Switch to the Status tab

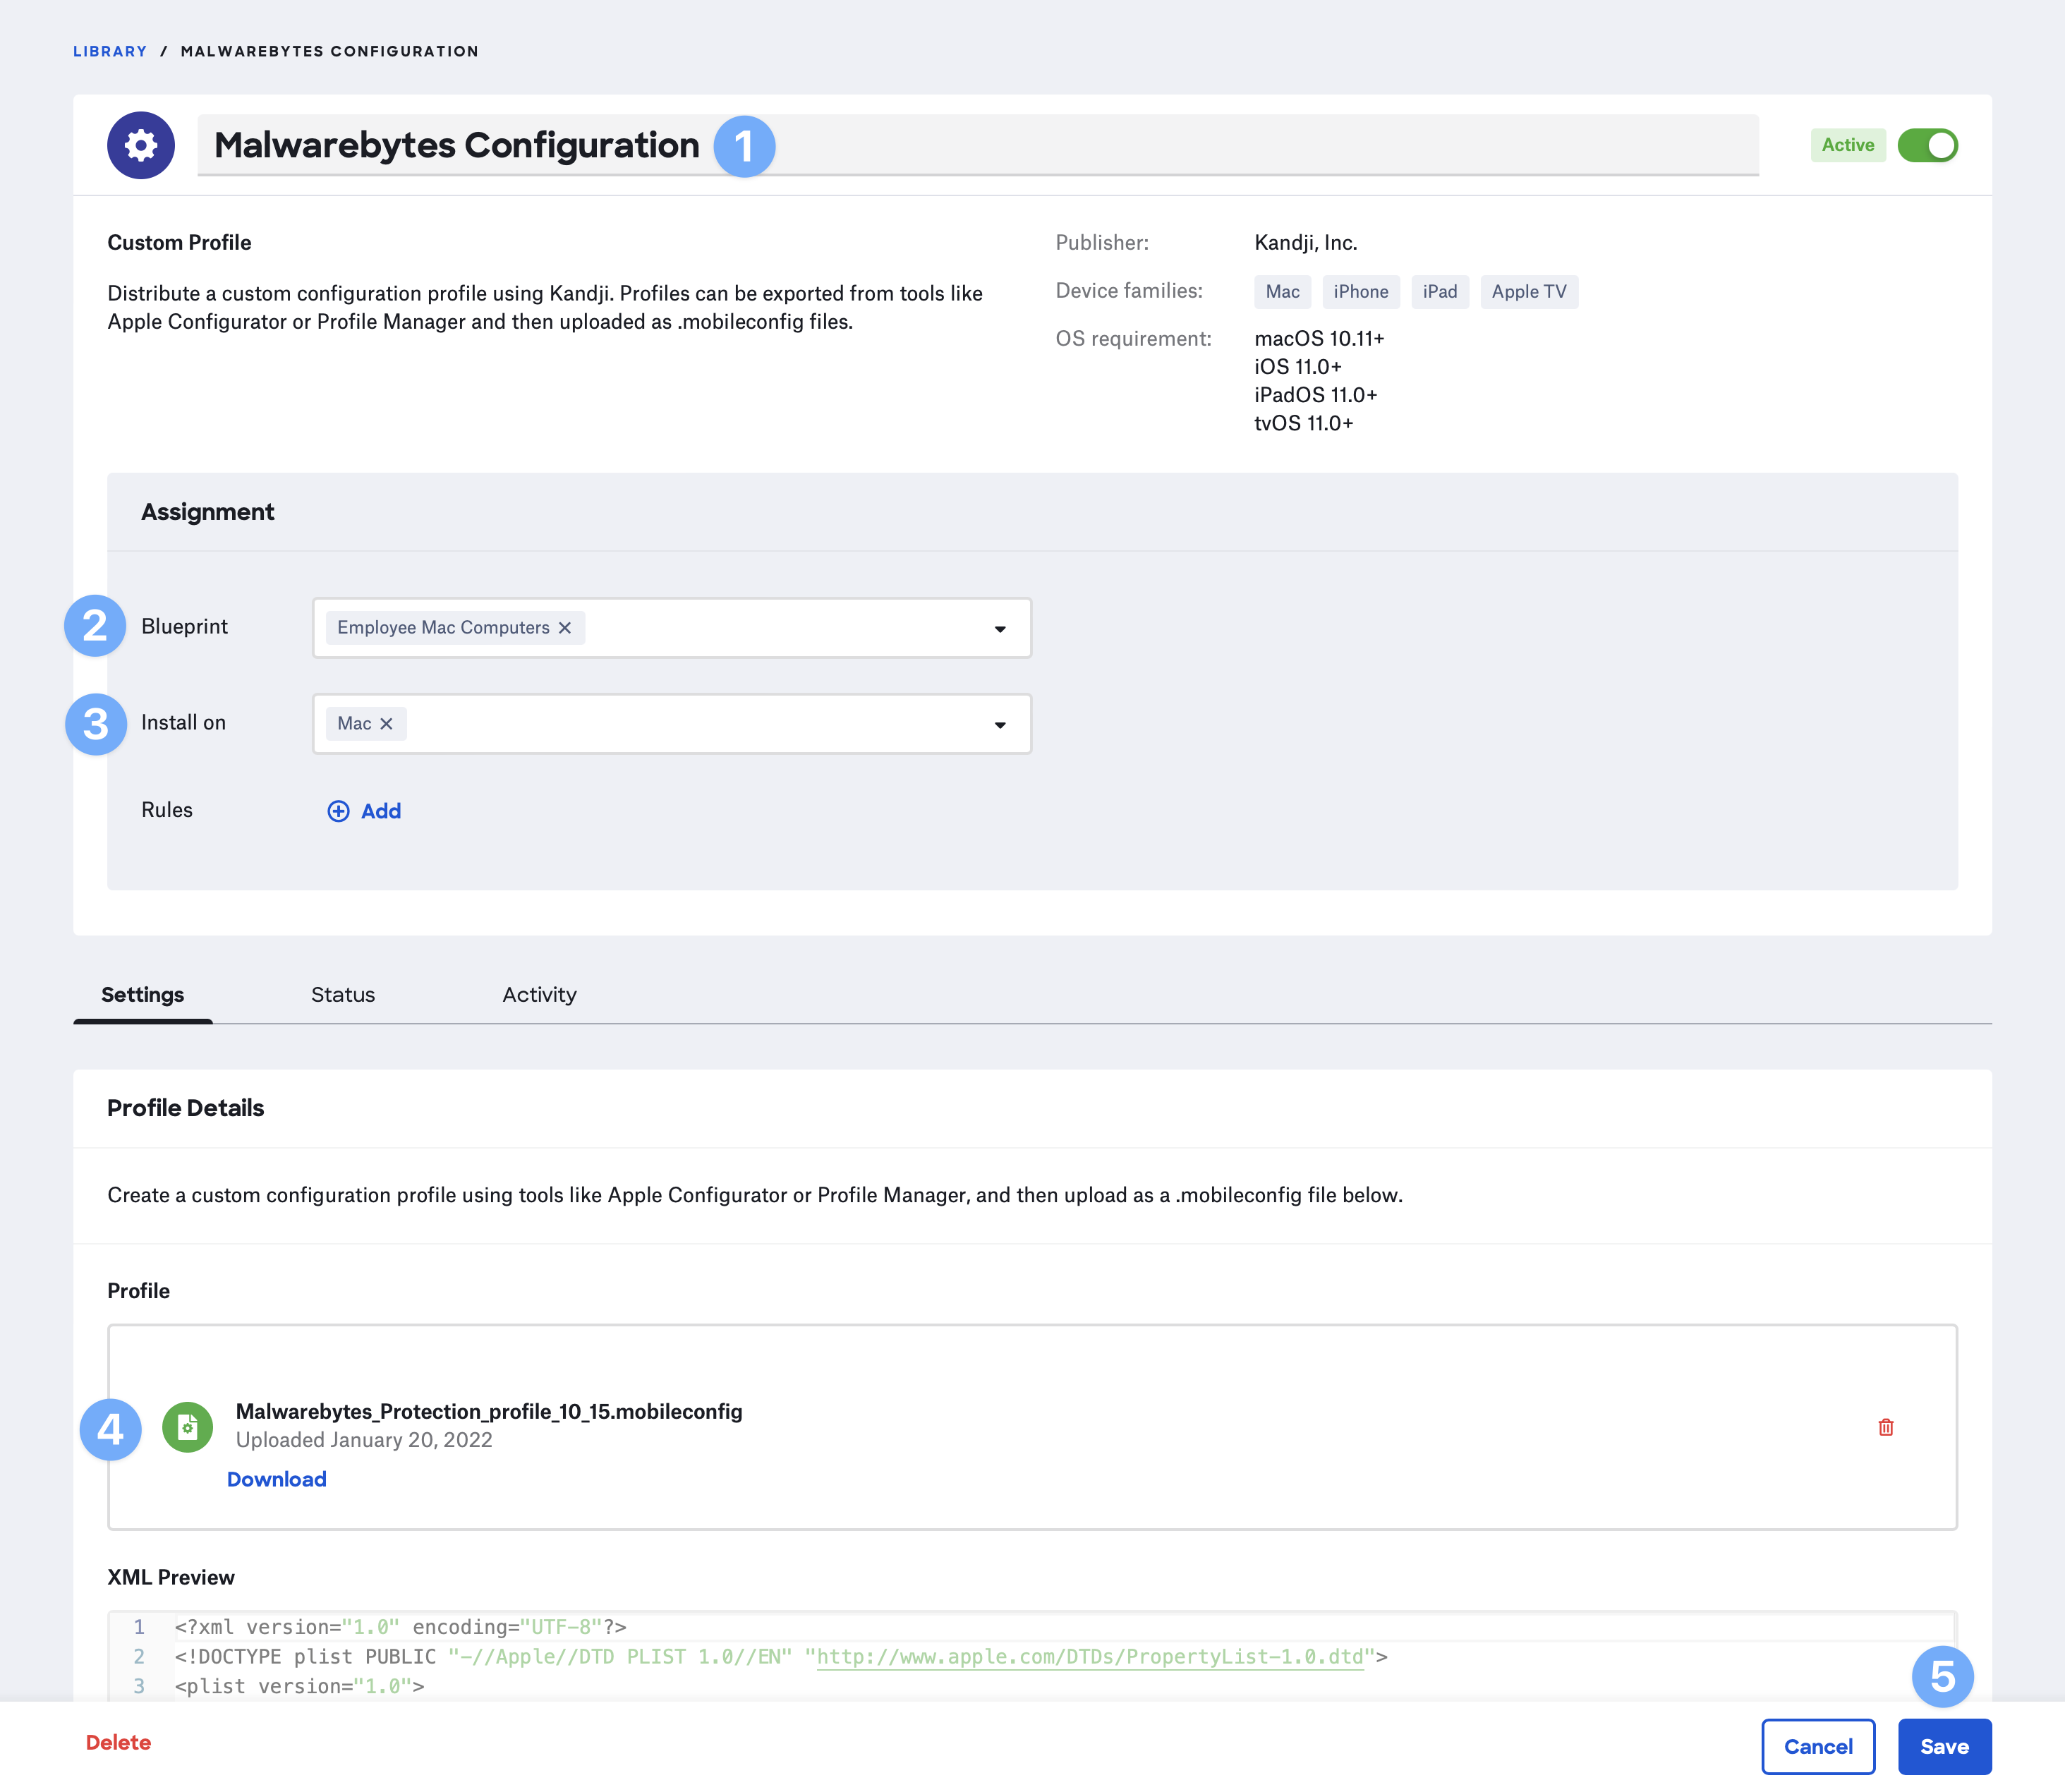click(343, 995)
